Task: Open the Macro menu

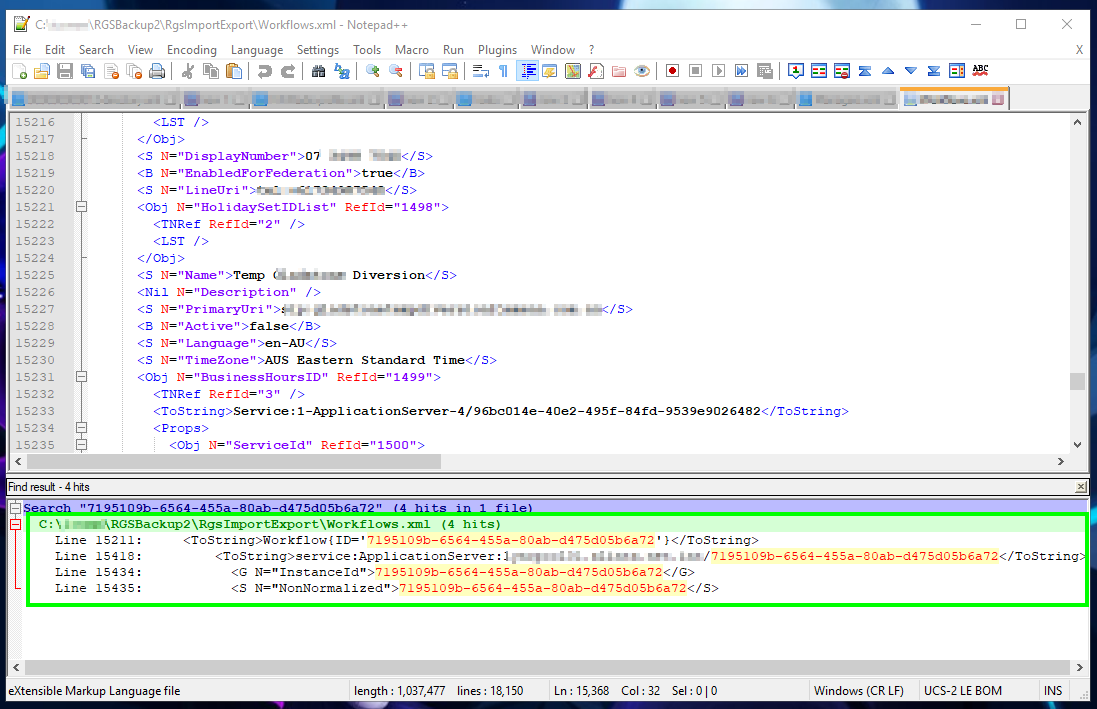Action: click(x=411, y=50)
